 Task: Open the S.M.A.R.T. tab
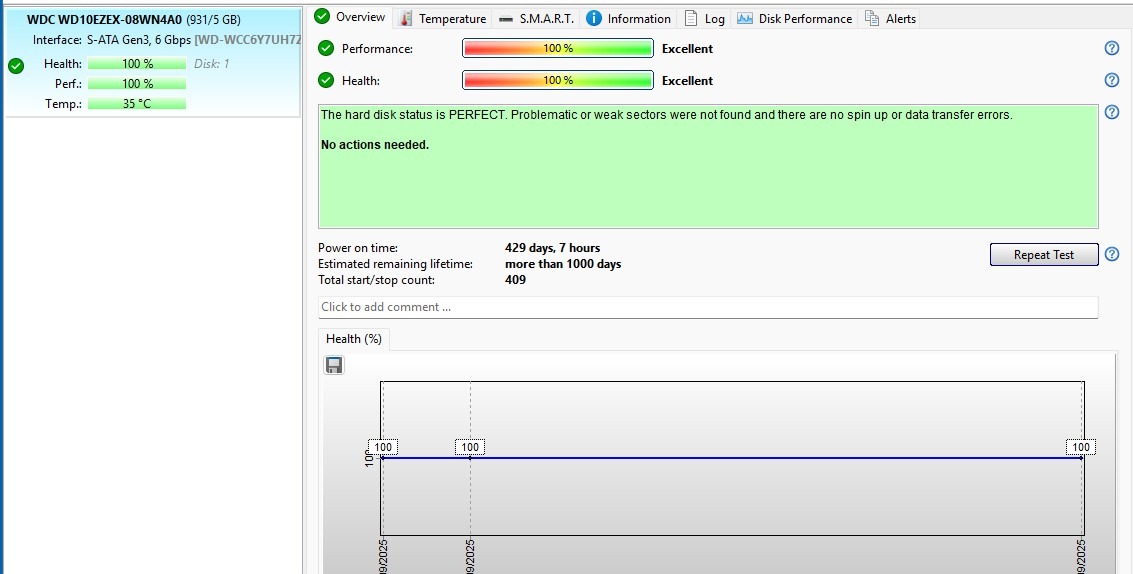(536, 18)
